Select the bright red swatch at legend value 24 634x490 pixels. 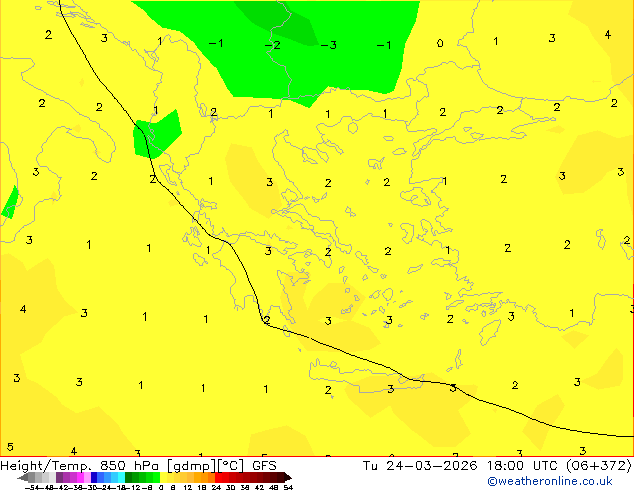[x=219, y=477]
